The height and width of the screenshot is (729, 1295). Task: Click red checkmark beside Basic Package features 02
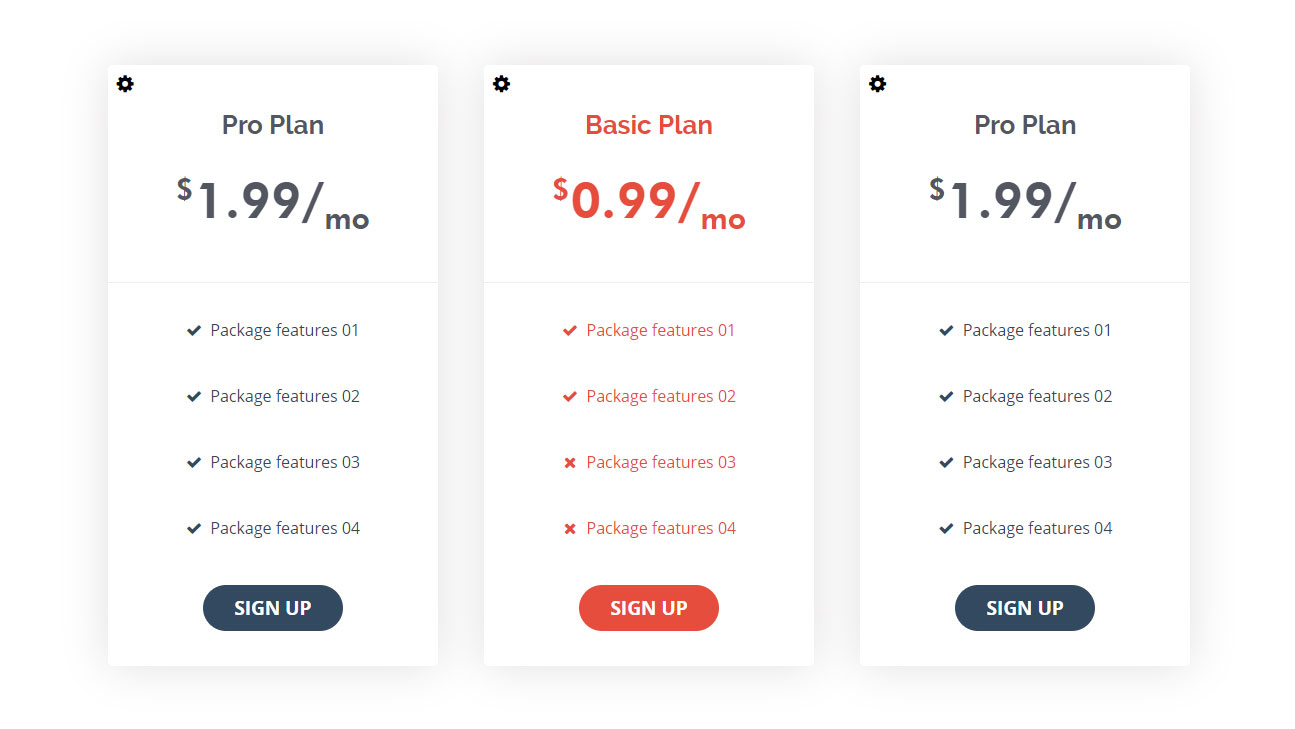[570, 397]
